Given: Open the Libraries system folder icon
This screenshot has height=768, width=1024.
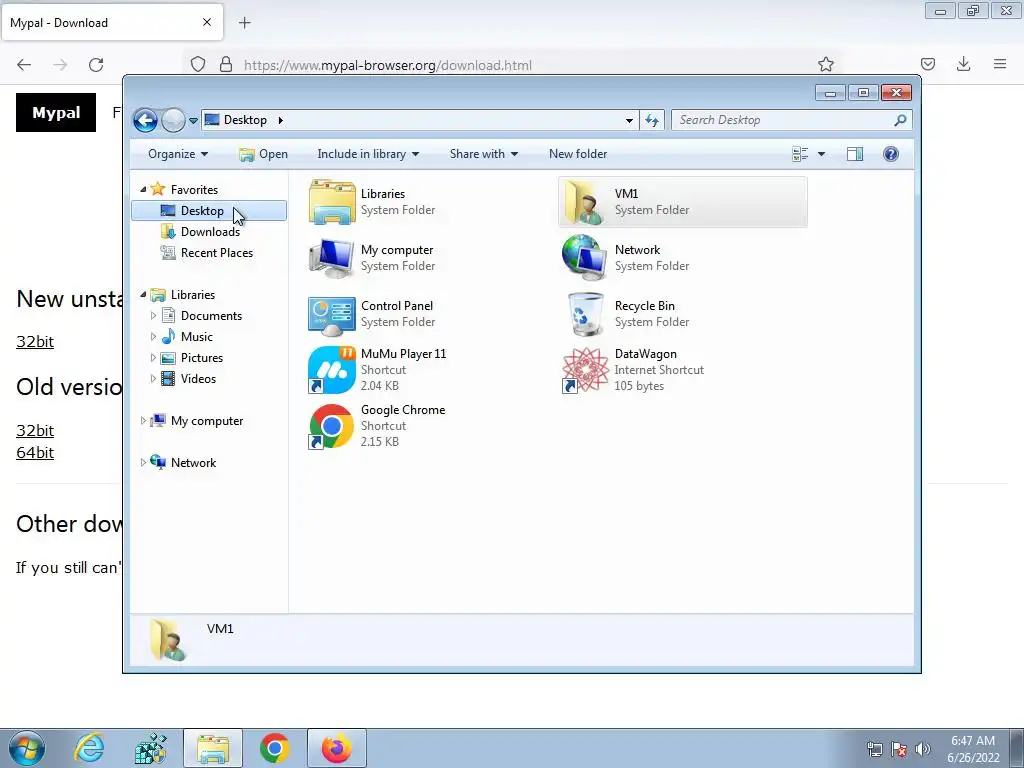Looking at the screenshot, I should point(332,202).
